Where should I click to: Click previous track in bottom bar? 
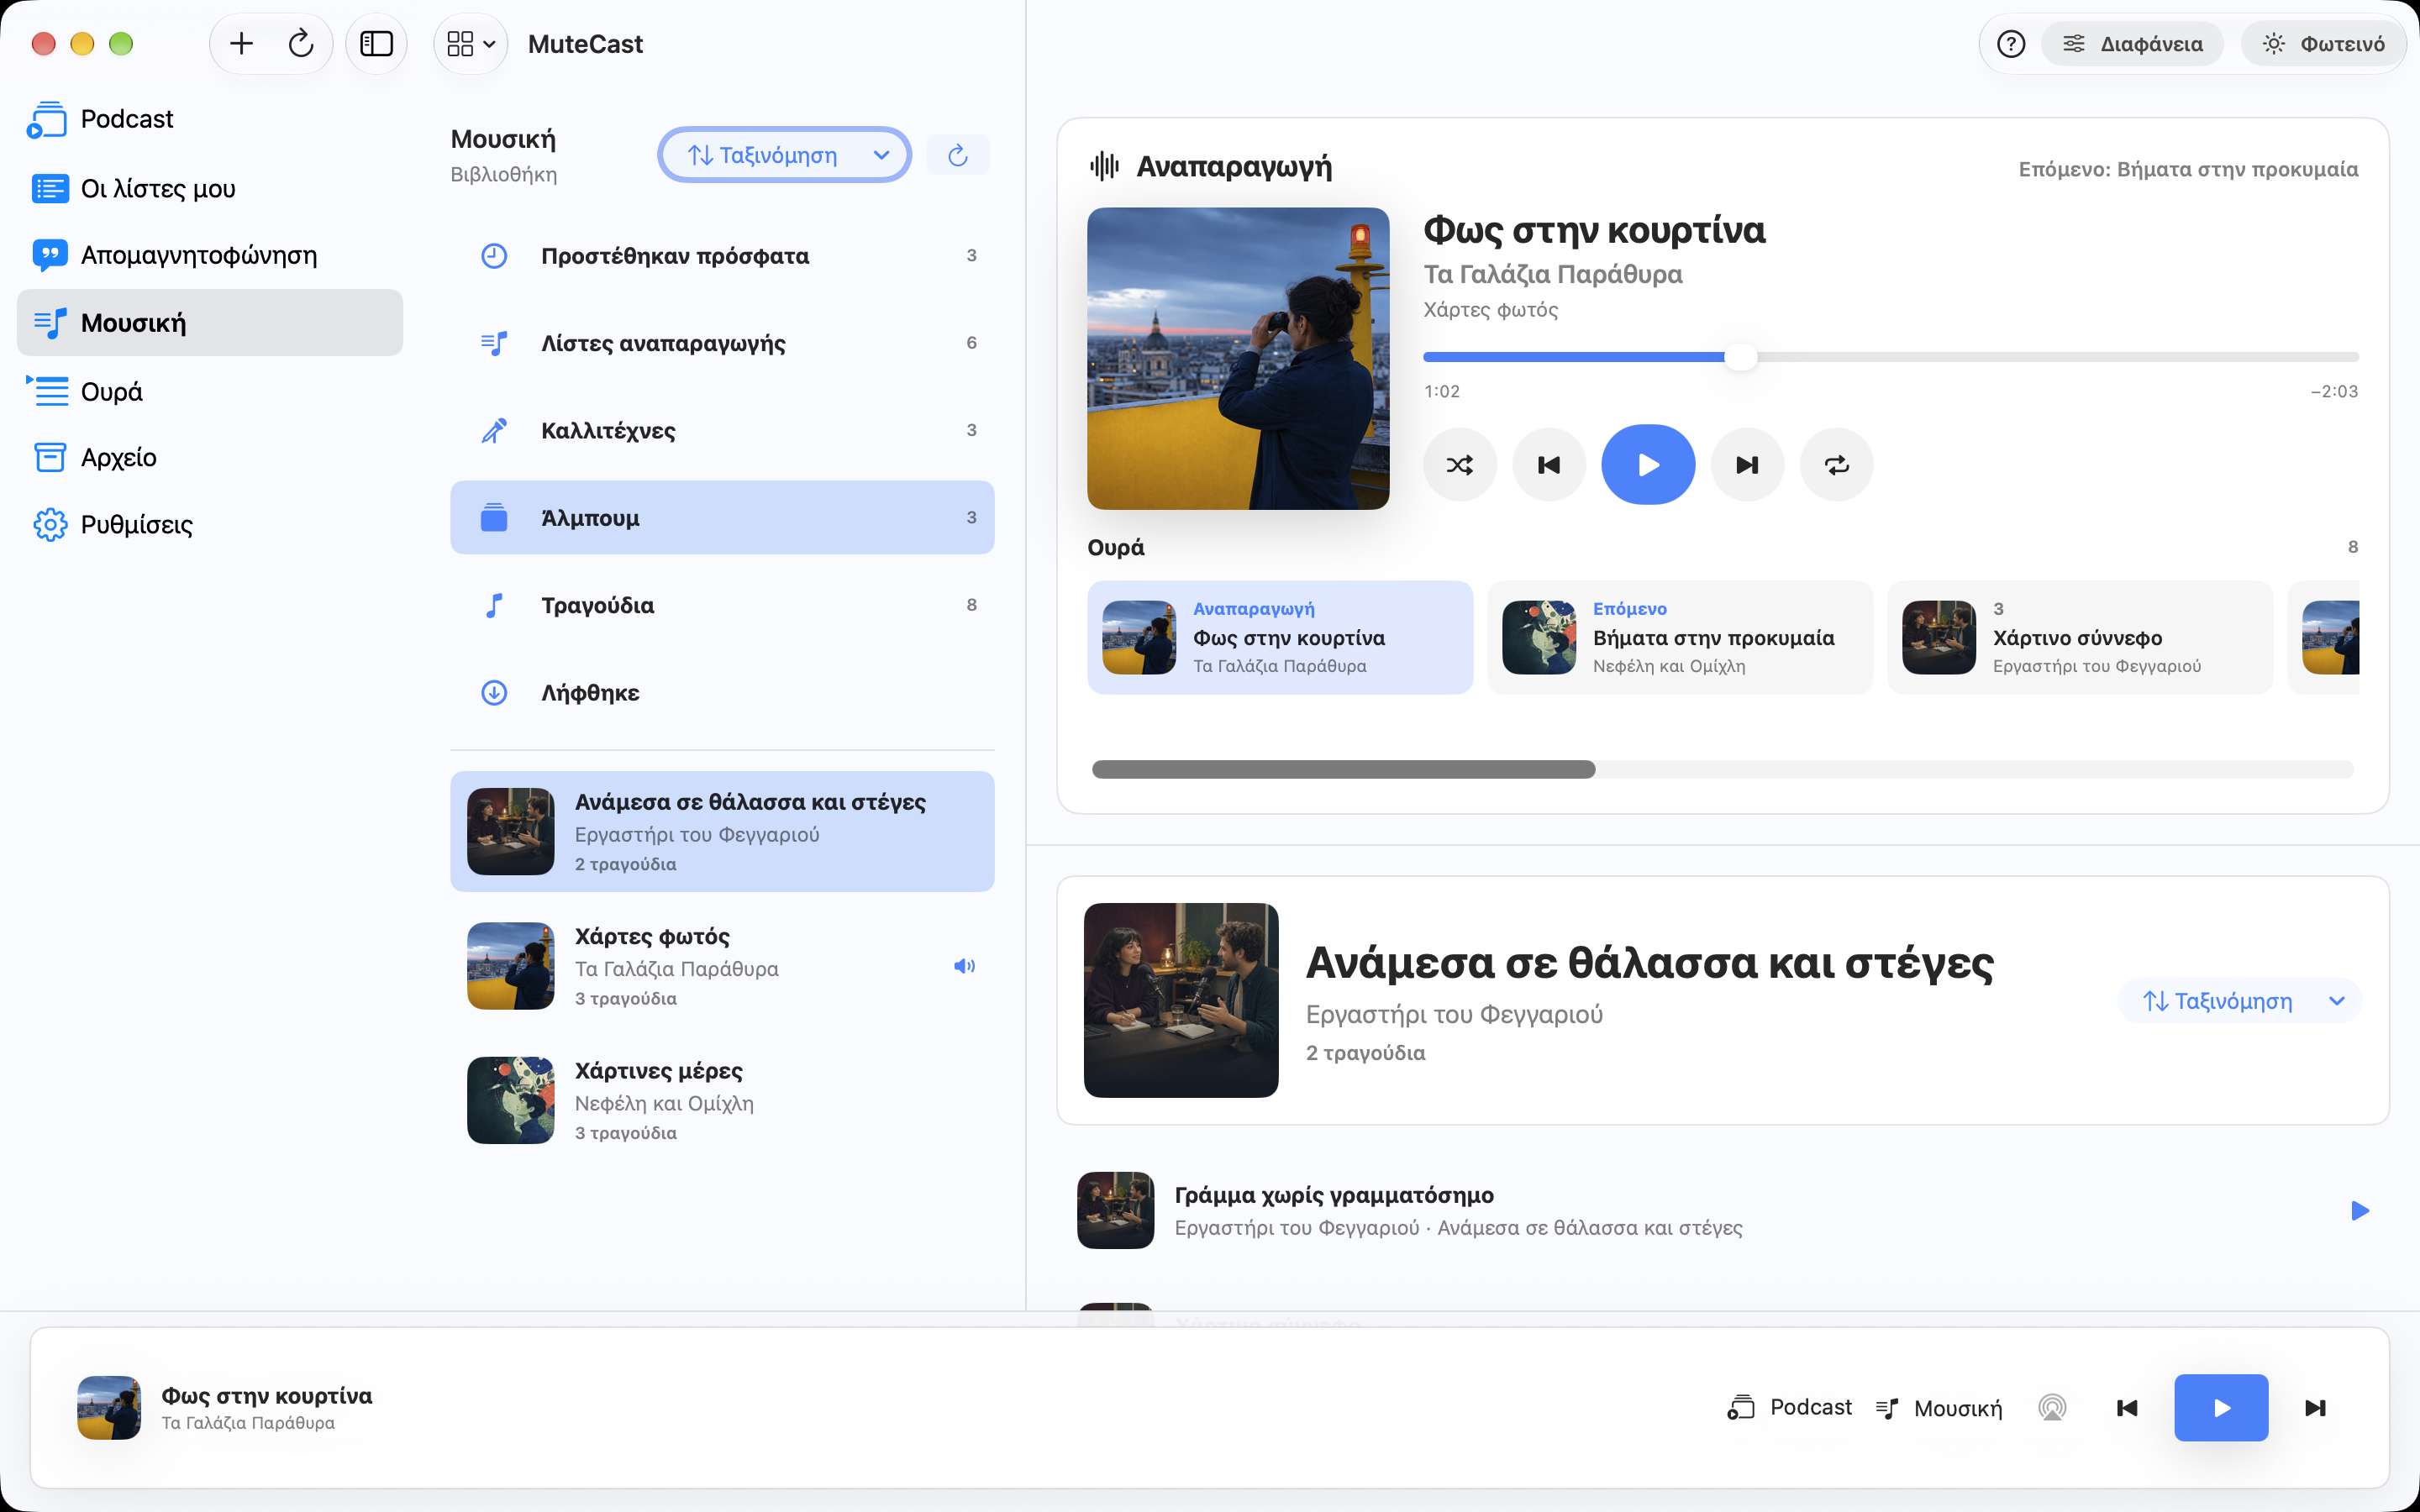click(x=2127, y=1408)
